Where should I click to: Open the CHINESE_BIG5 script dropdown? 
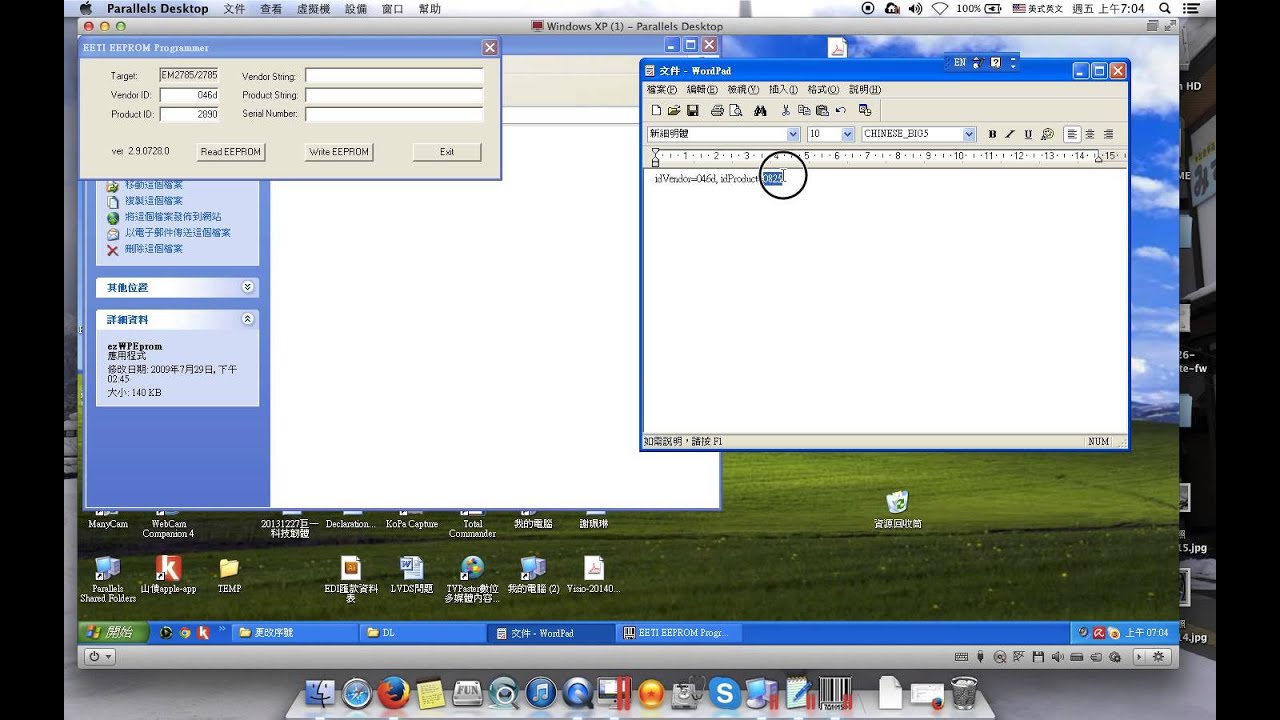[x=969, y=134]
